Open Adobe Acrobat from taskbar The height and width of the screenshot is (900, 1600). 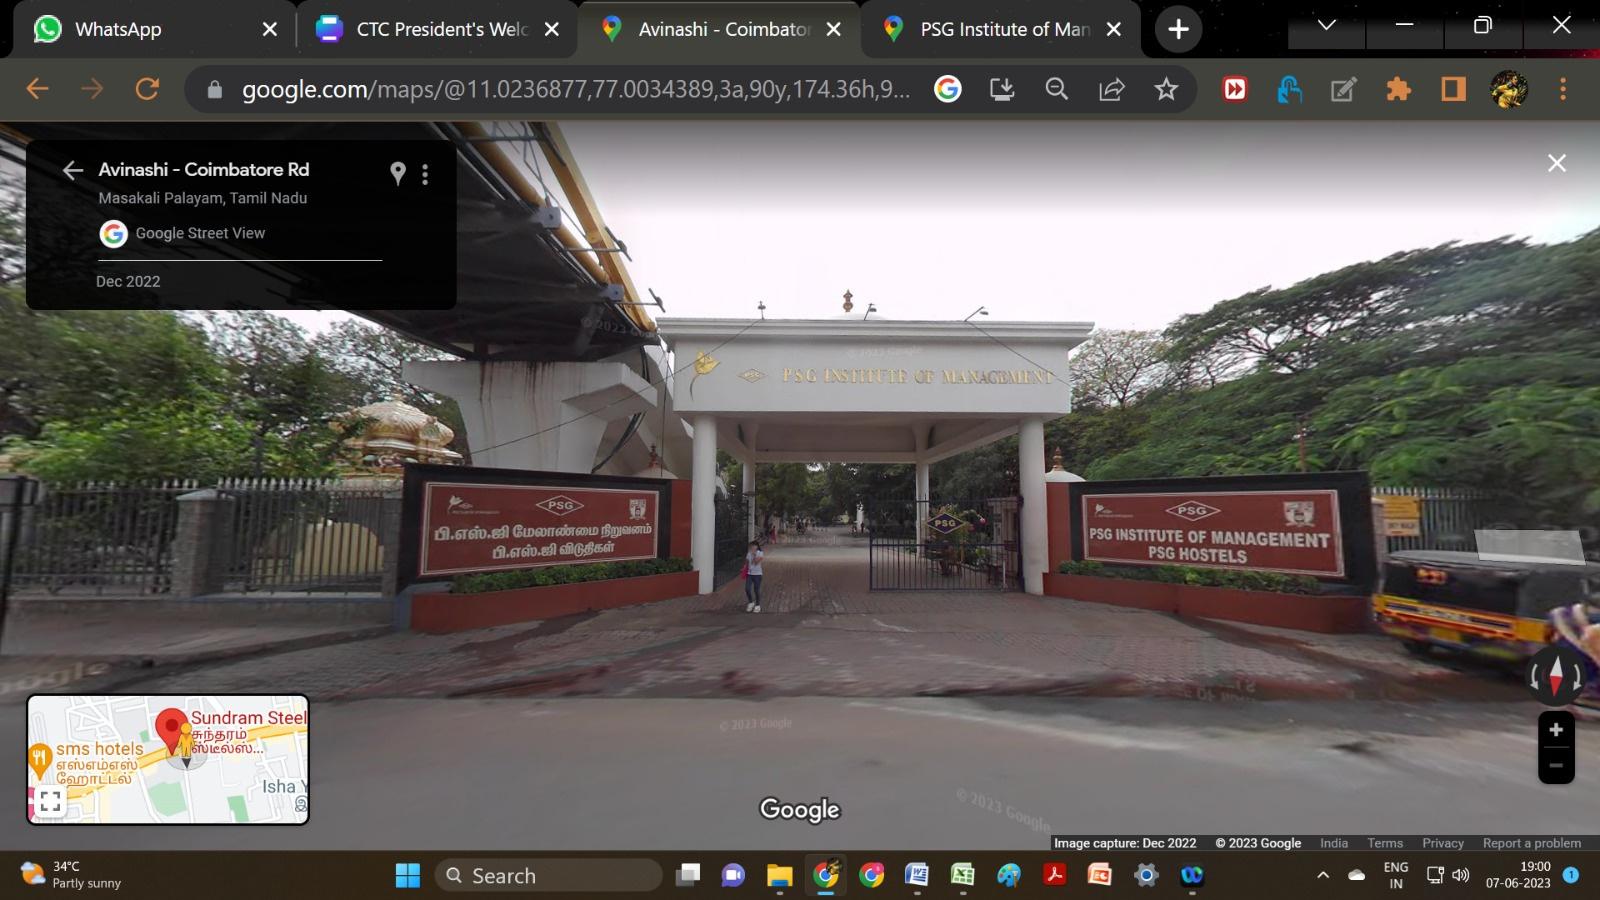[1054, 876]
